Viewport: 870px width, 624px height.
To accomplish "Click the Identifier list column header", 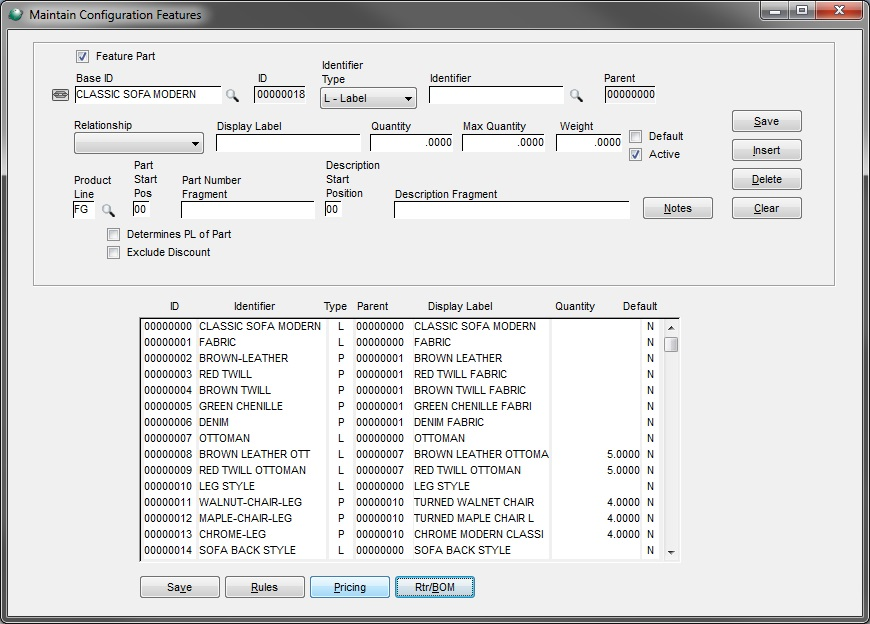I will click(254, 306).
